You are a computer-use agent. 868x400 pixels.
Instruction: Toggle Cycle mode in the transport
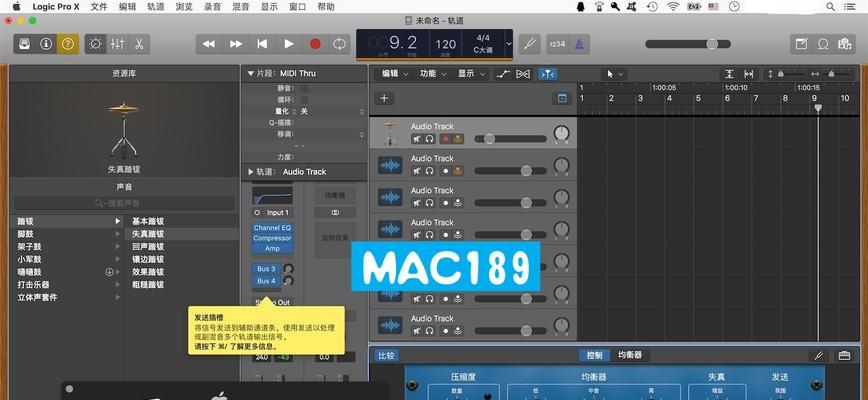point(339,44)
